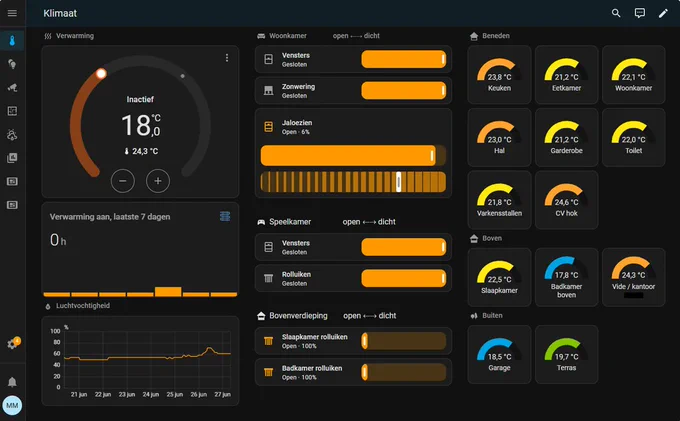Click the 'Beneden' section heading
The image size is (680, 421).
[496, 36]
